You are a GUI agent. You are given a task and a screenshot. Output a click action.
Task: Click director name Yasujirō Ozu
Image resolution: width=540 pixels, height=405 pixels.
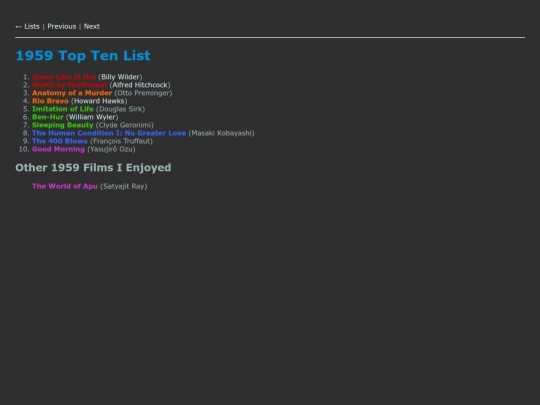(x=111, y=149)
